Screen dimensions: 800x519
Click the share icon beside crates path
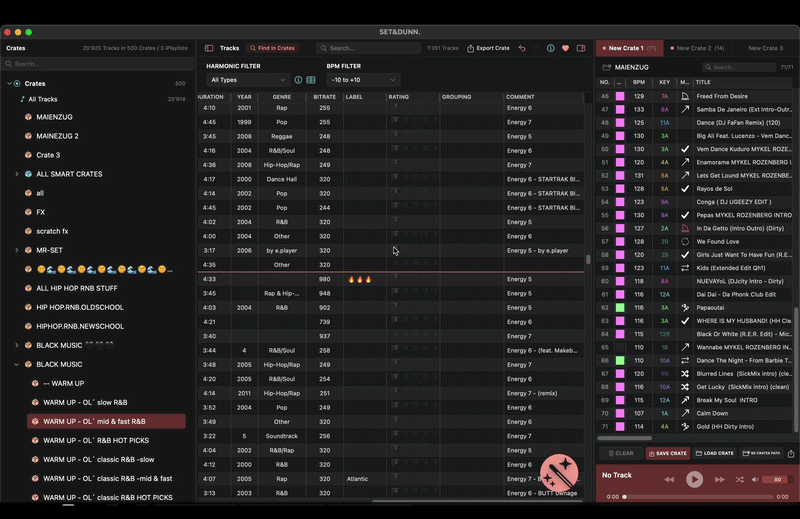791,453
